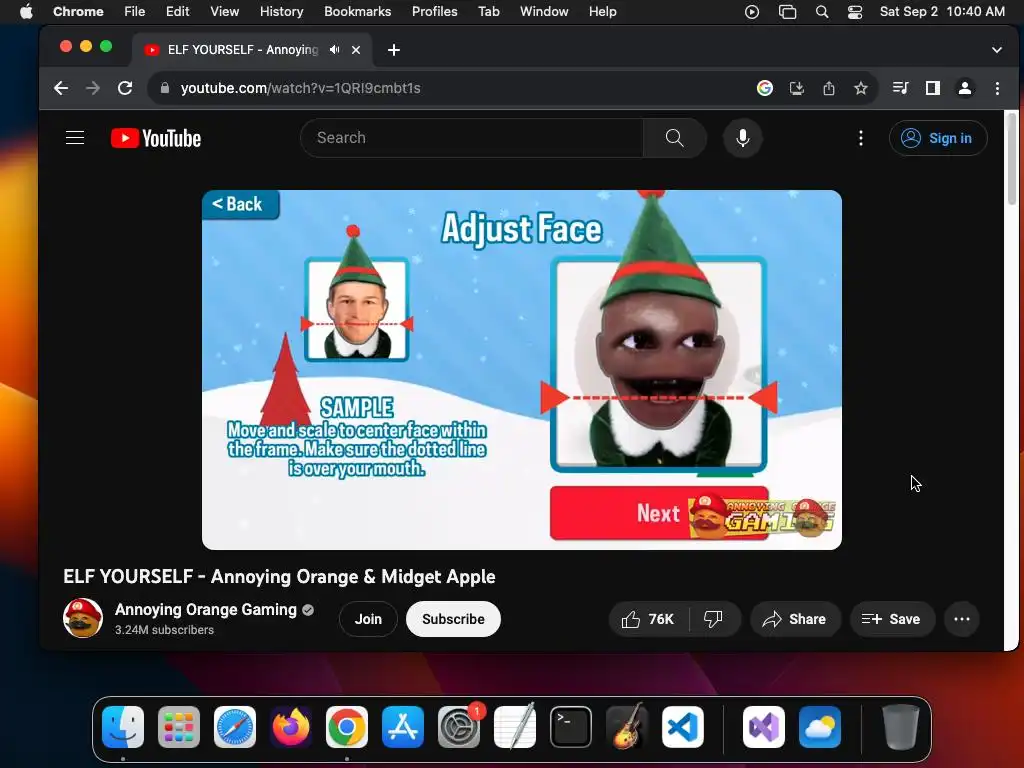Open more actions ellipsis below the video

962,619
